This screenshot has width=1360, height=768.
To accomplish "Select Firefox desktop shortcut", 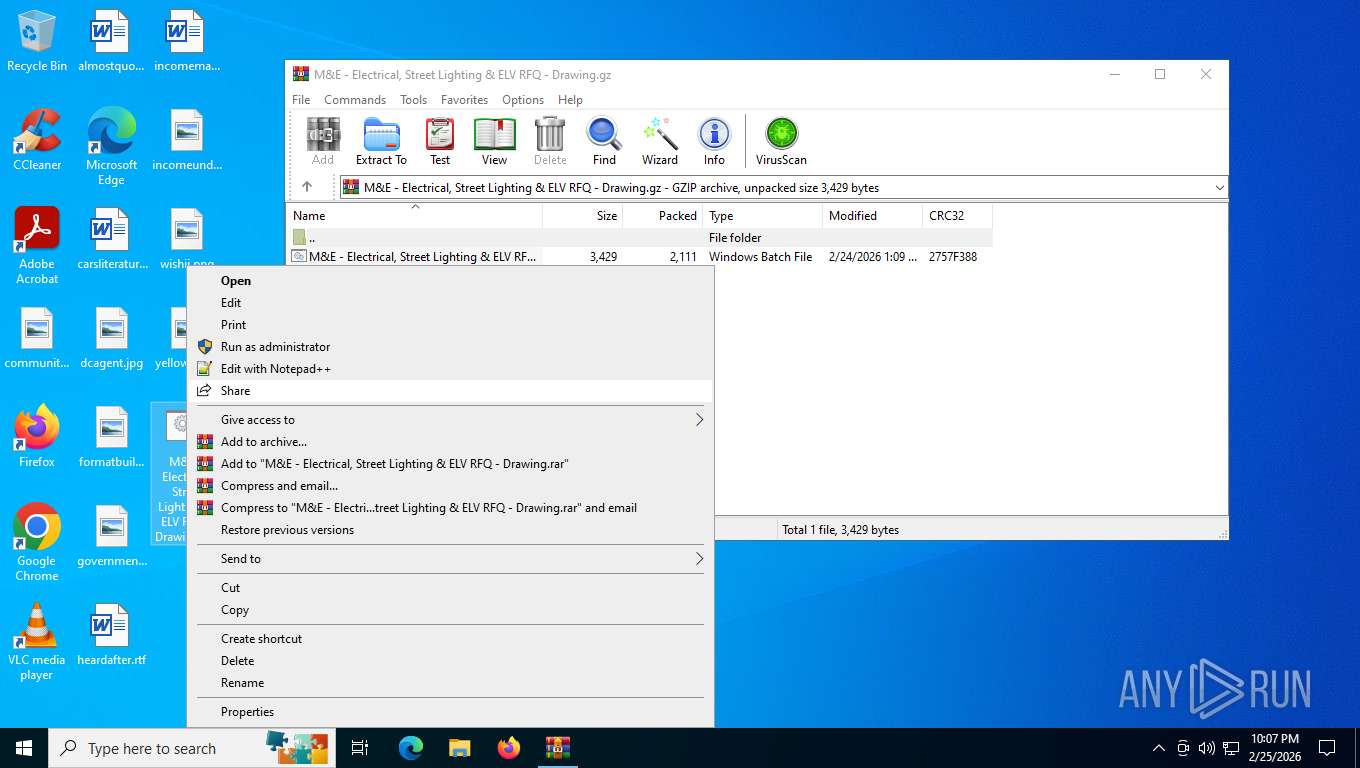I will click(x=37, y=437).
